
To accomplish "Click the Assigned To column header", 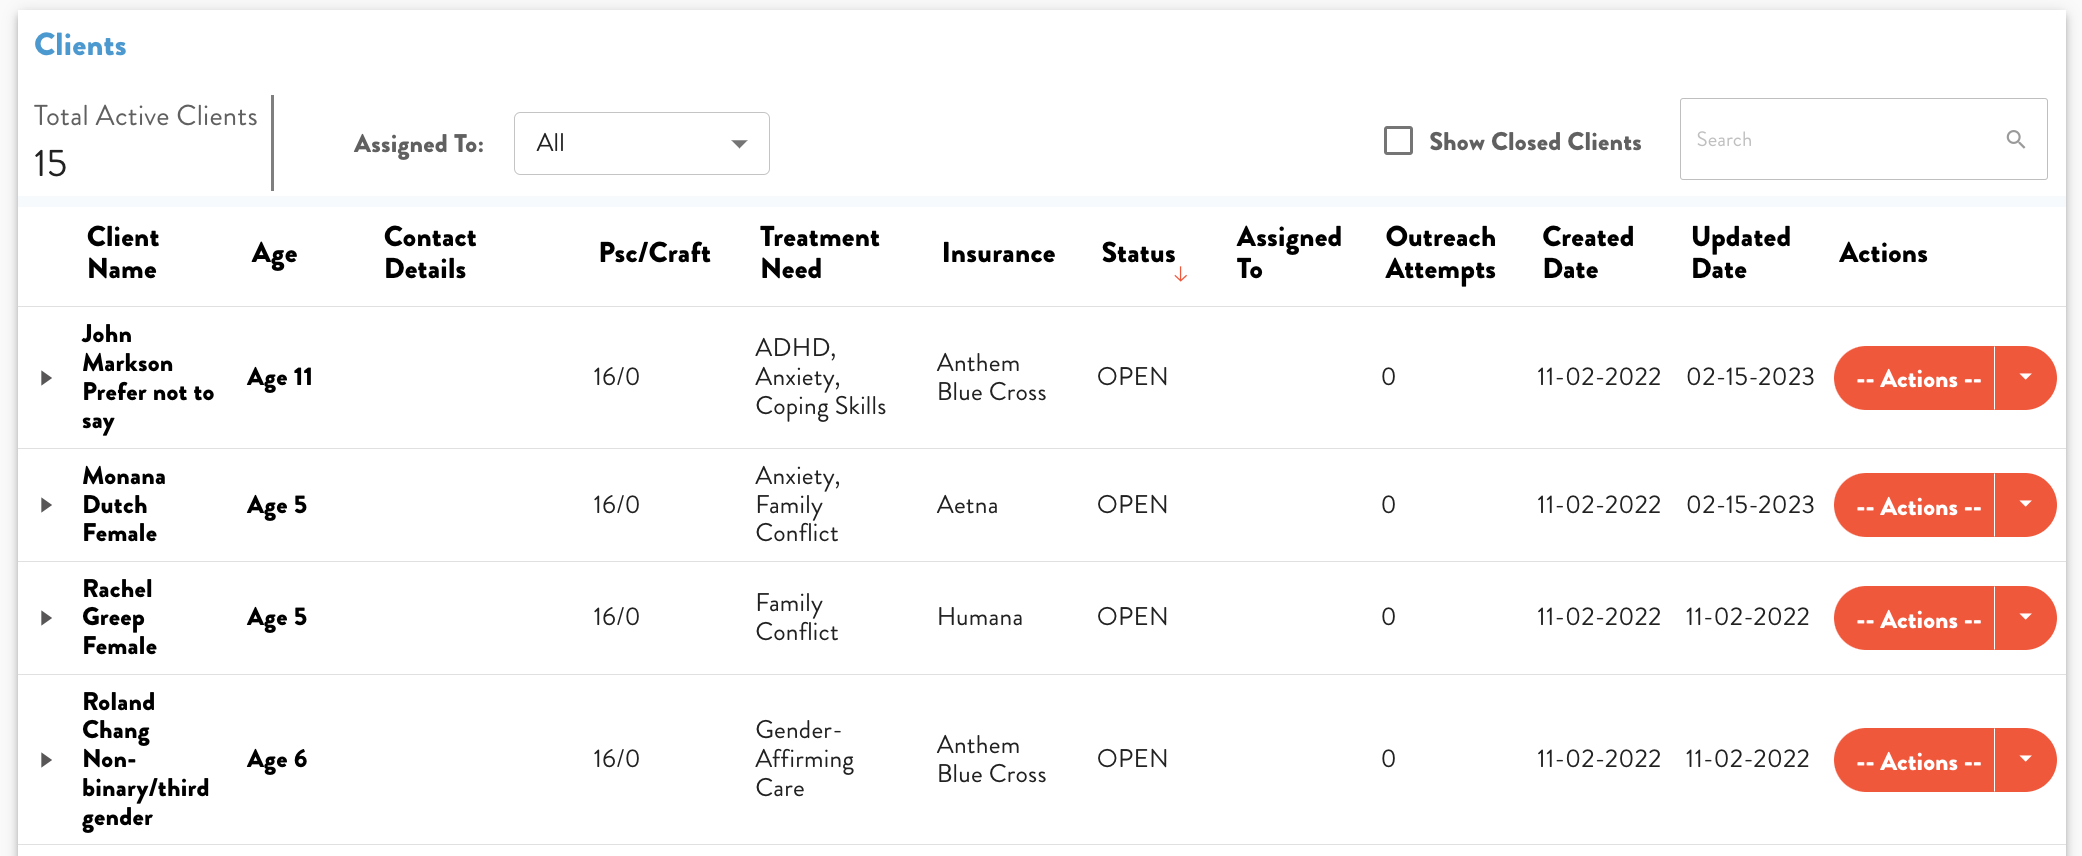I will tap(1289, 253).
